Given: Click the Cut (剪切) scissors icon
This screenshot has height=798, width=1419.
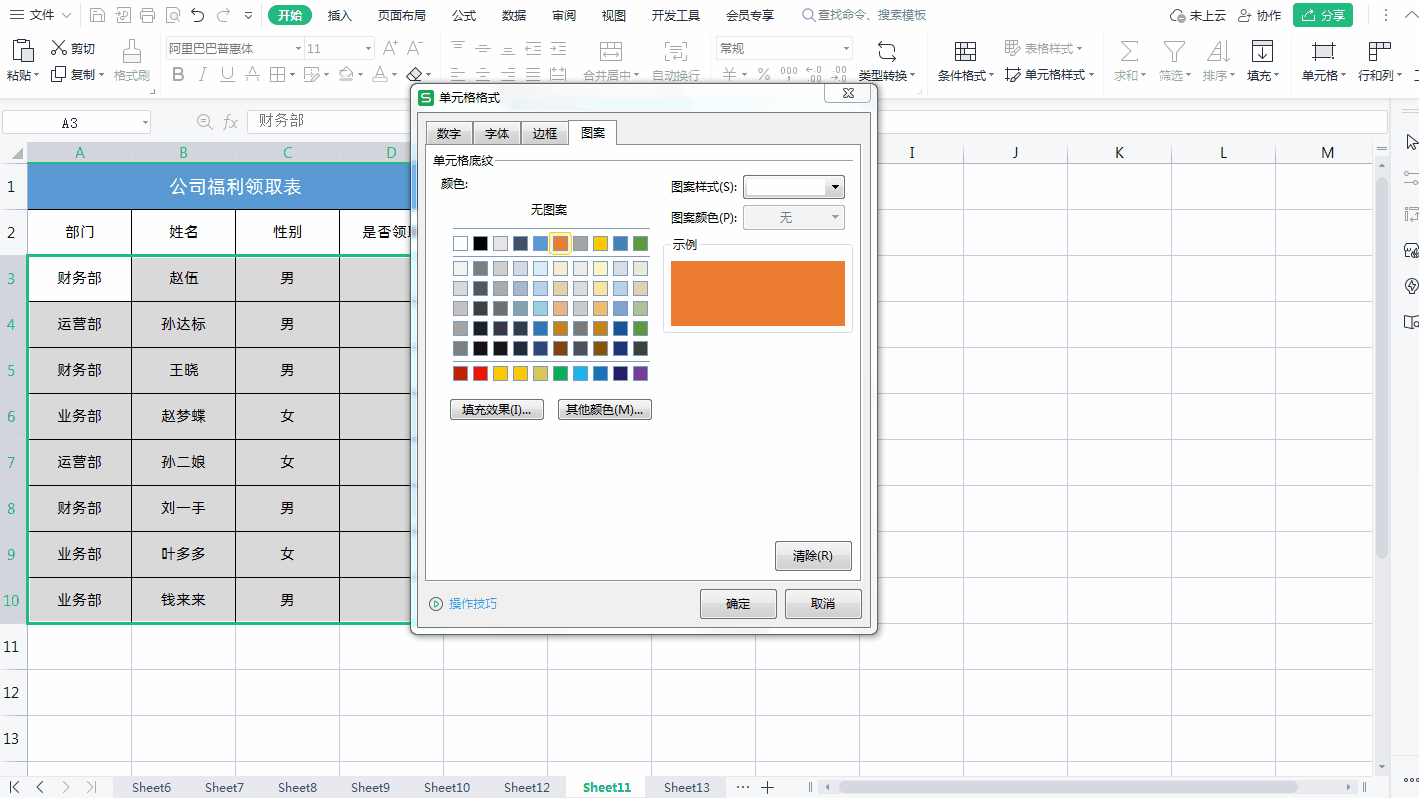Looking at the screenshot, I should (x=59, y=48).
